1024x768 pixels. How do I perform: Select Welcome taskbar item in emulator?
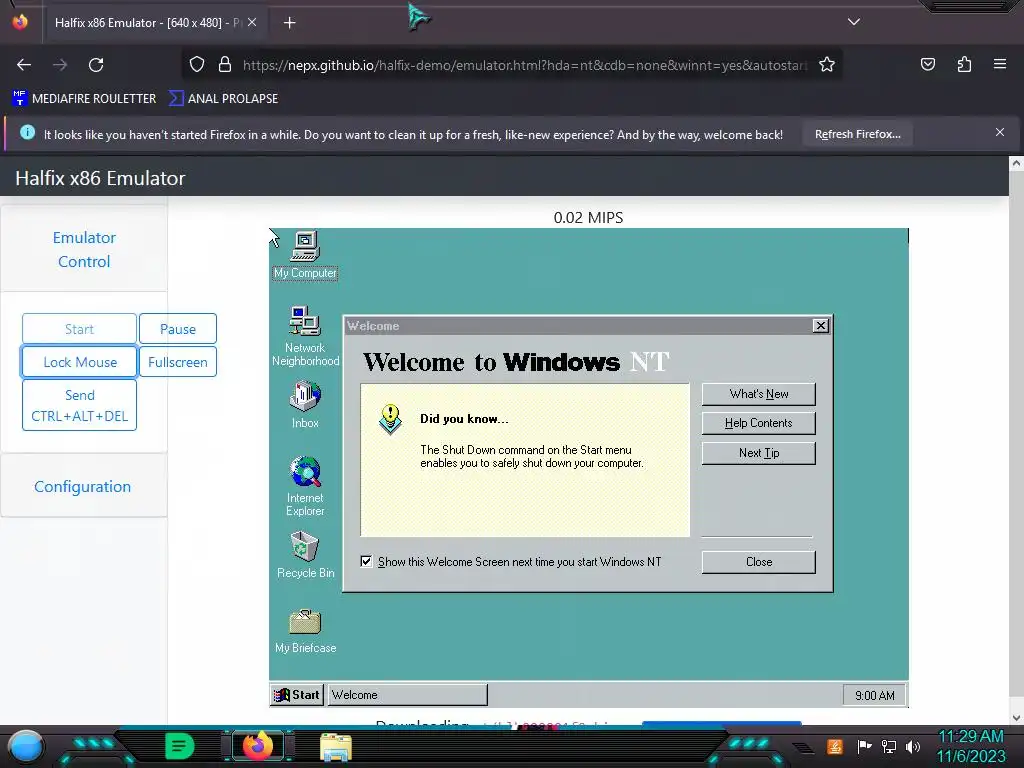point(408,695)
